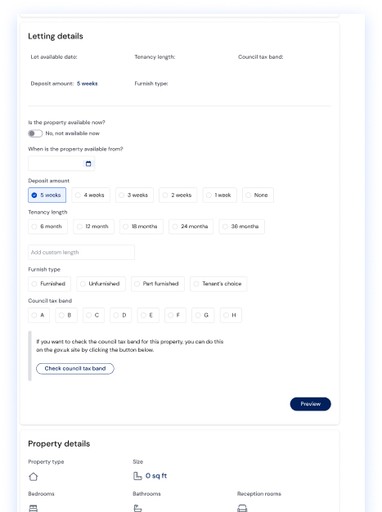This screenshot has height=512, width=382.
Task: Choose None for deposit amount
Action: tap(257, 195)
